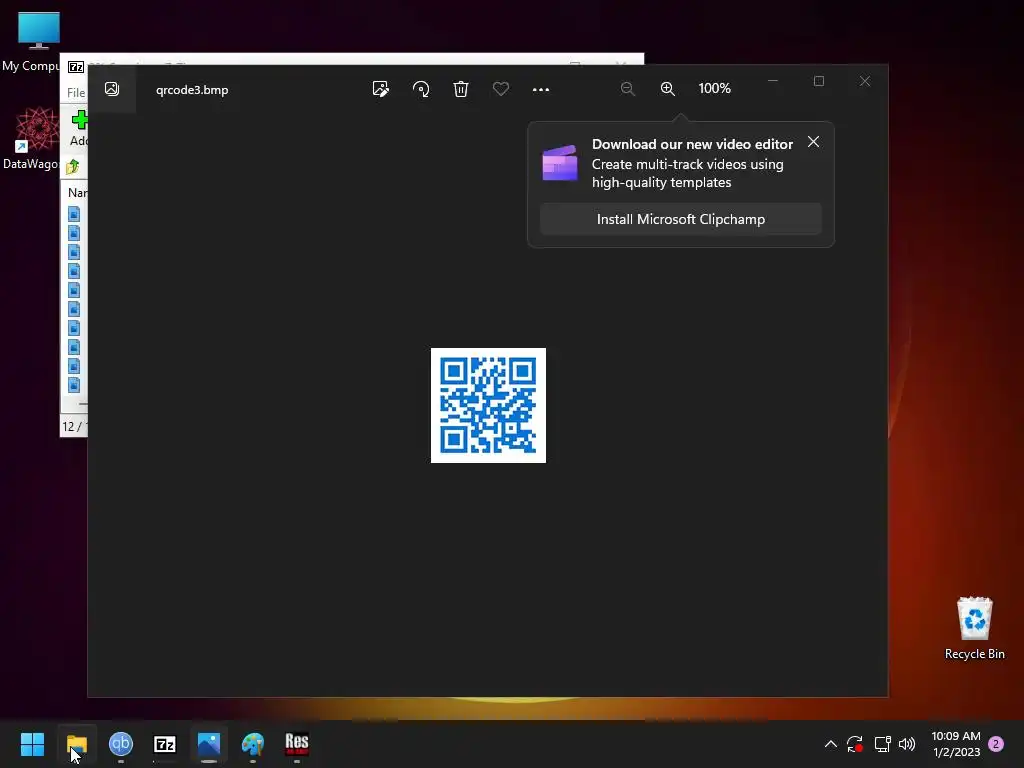Open the Photos gallery icon beside filename
The height and width of the screenshot is (768, 1024).
[x=112, y=89]
